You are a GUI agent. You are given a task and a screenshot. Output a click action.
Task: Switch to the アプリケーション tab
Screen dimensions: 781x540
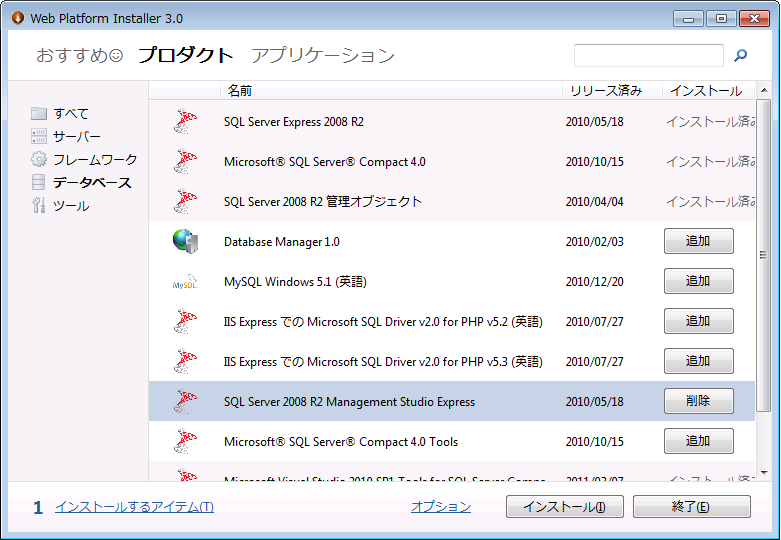click(x=323, y=55)
